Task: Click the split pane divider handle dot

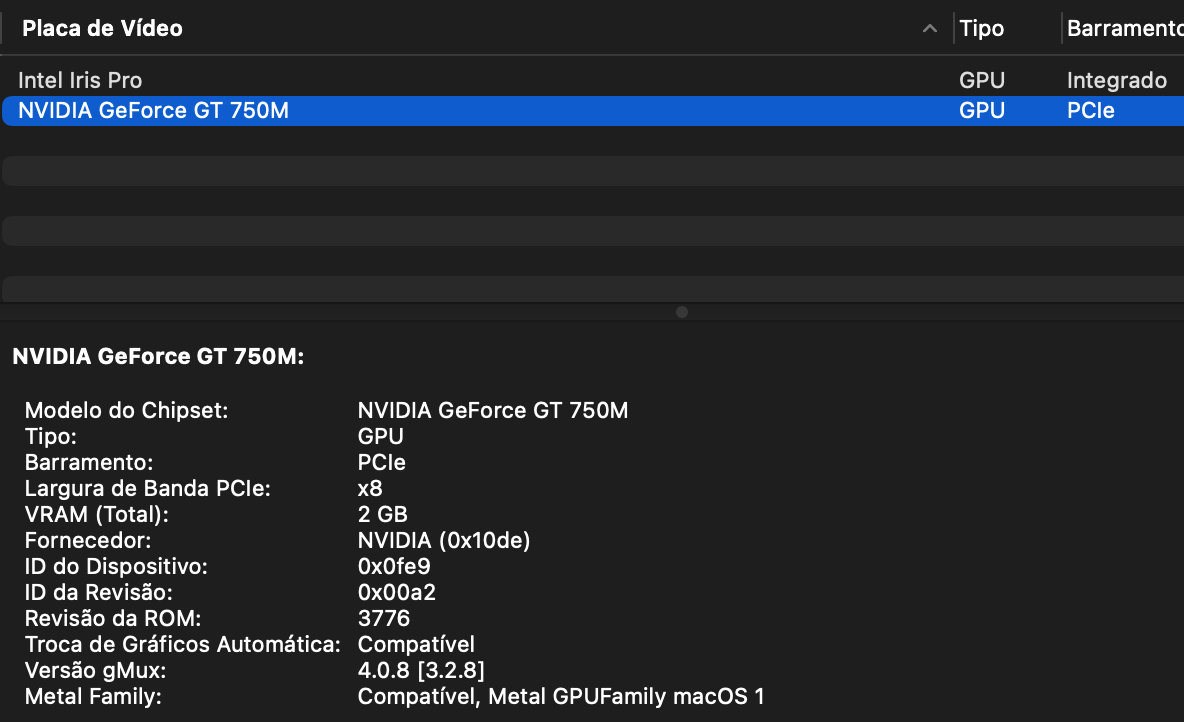Action: click(x=682, y=312)
